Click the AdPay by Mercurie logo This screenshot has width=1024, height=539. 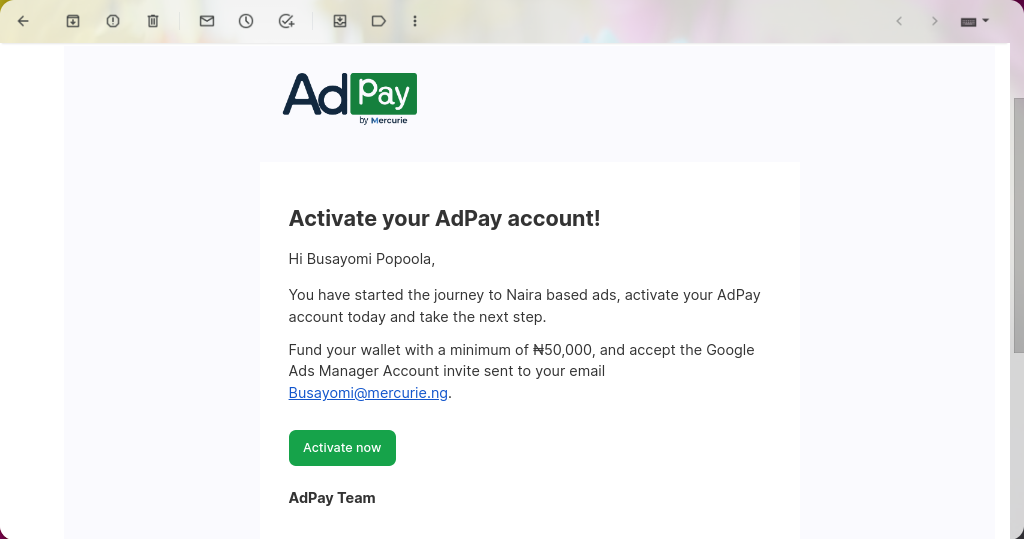coord(350,98)
